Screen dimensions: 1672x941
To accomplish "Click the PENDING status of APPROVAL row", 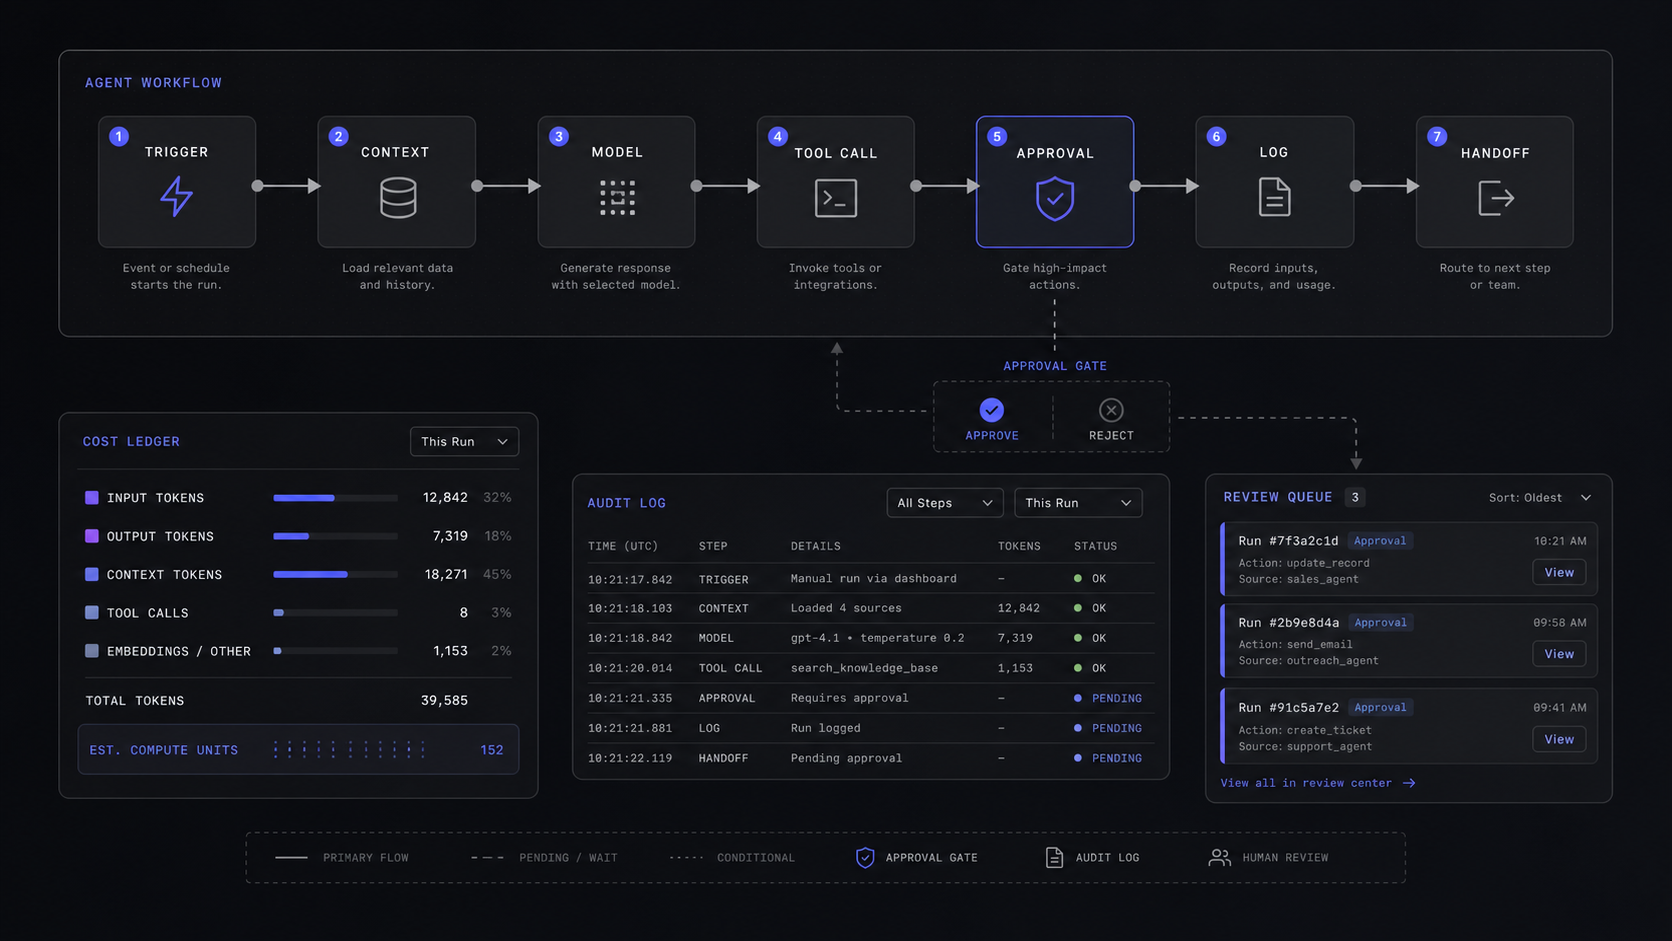I will [1108, 698].
